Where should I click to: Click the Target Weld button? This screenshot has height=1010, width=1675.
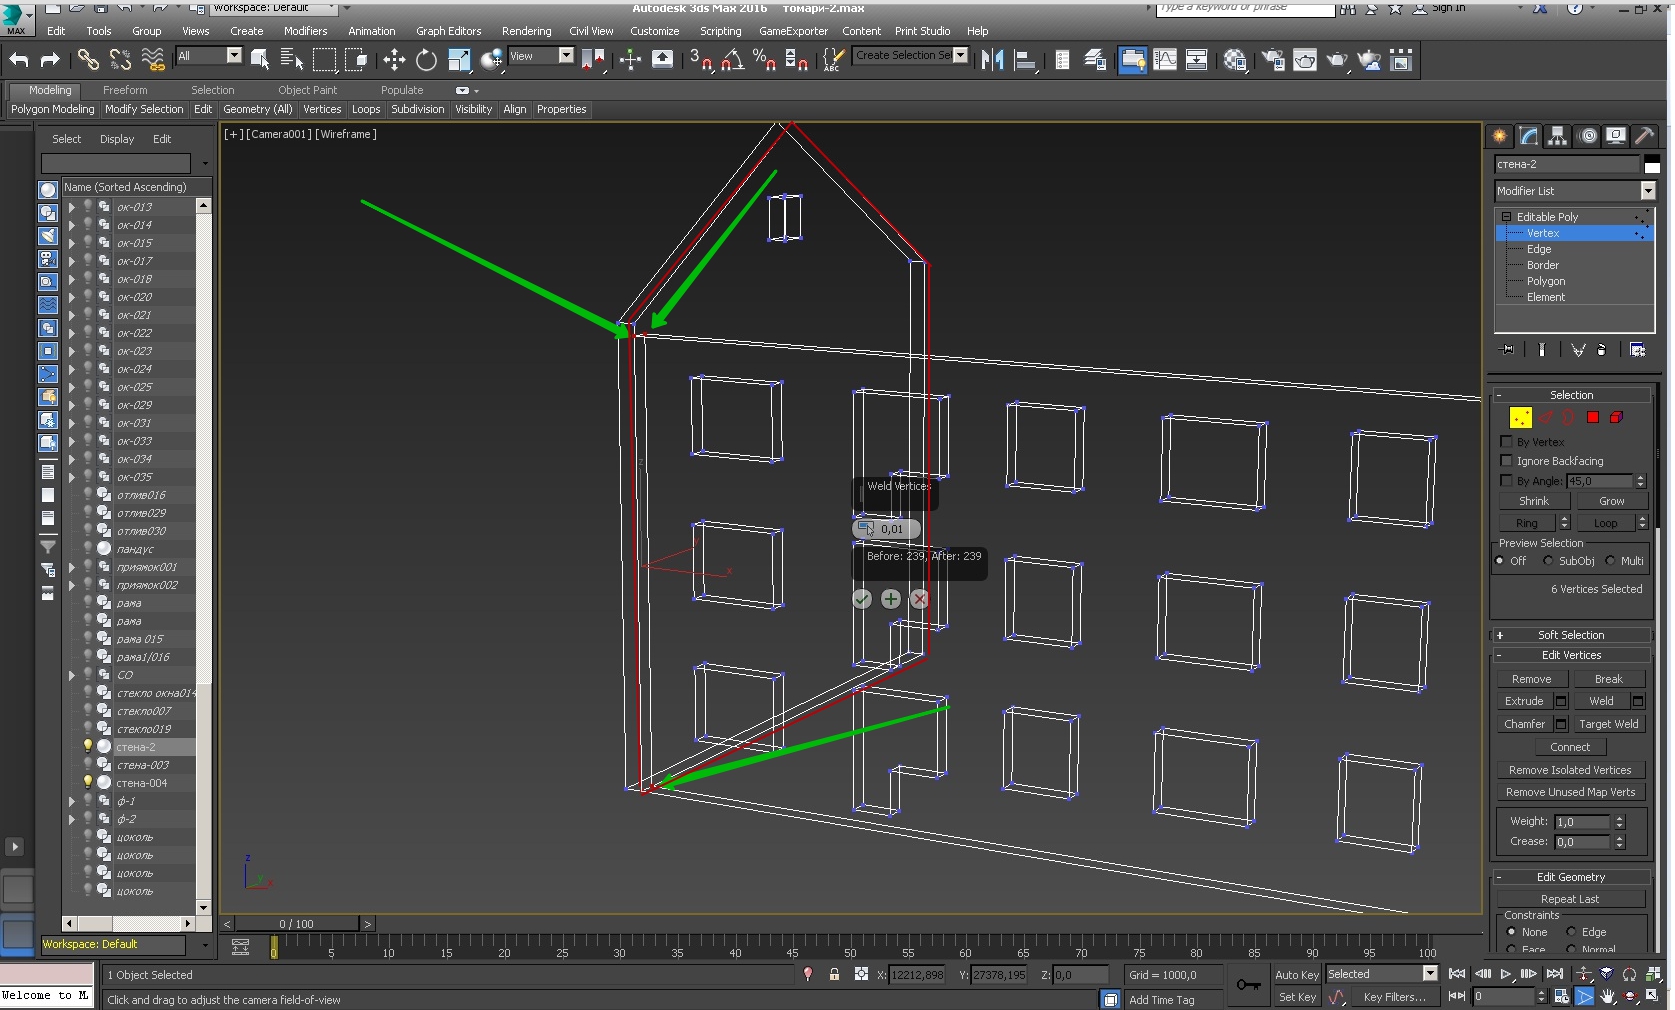[x=1608, y=724]
